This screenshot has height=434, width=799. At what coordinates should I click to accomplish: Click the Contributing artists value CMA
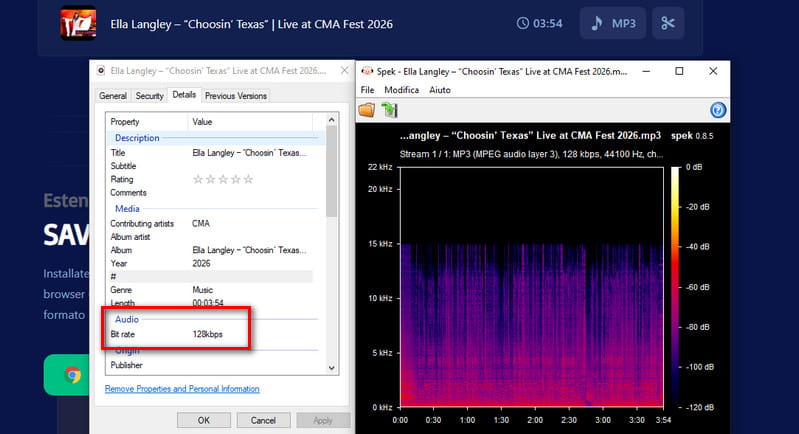pyautogui.click(x=201, y=224)
